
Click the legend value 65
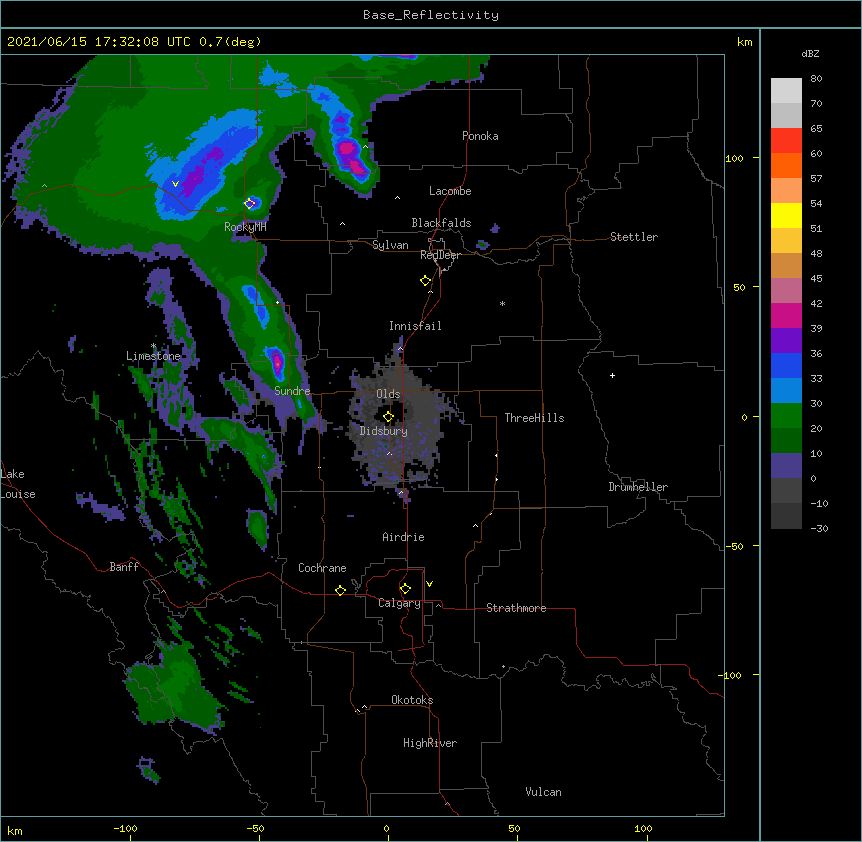[x=816, y=129]
